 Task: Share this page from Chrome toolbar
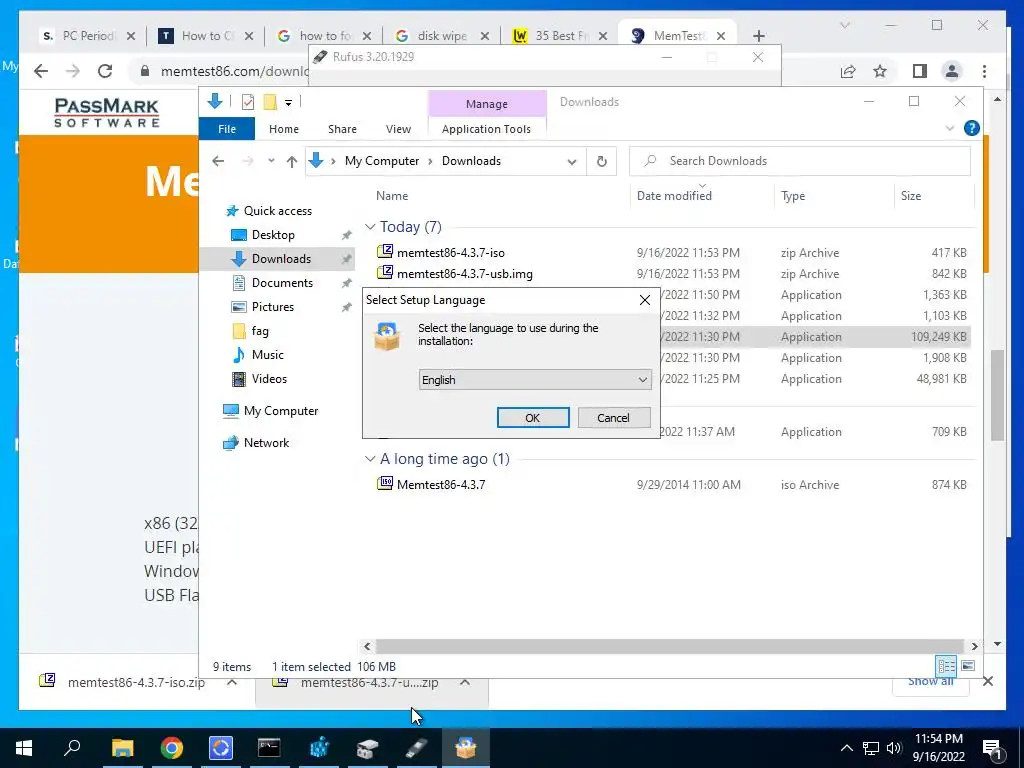[x=848, y=71]
